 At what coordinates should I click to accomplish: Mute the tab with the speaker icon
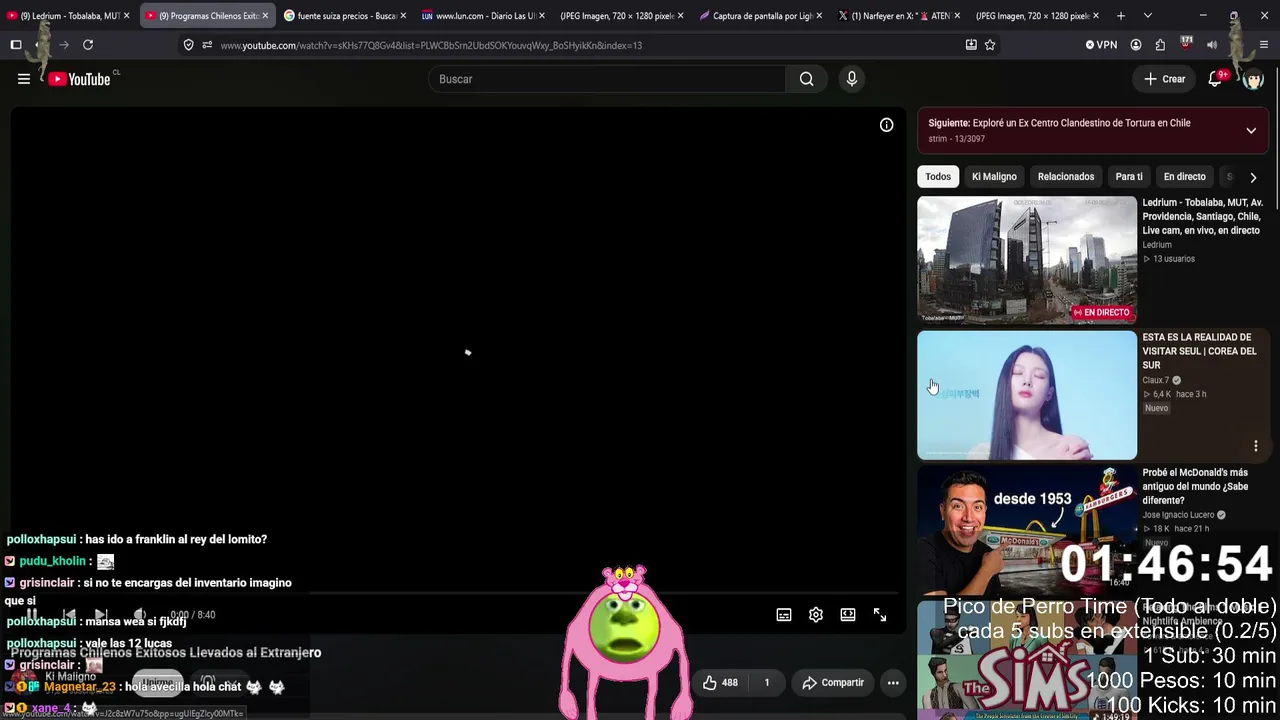(x=1212, y=45)
